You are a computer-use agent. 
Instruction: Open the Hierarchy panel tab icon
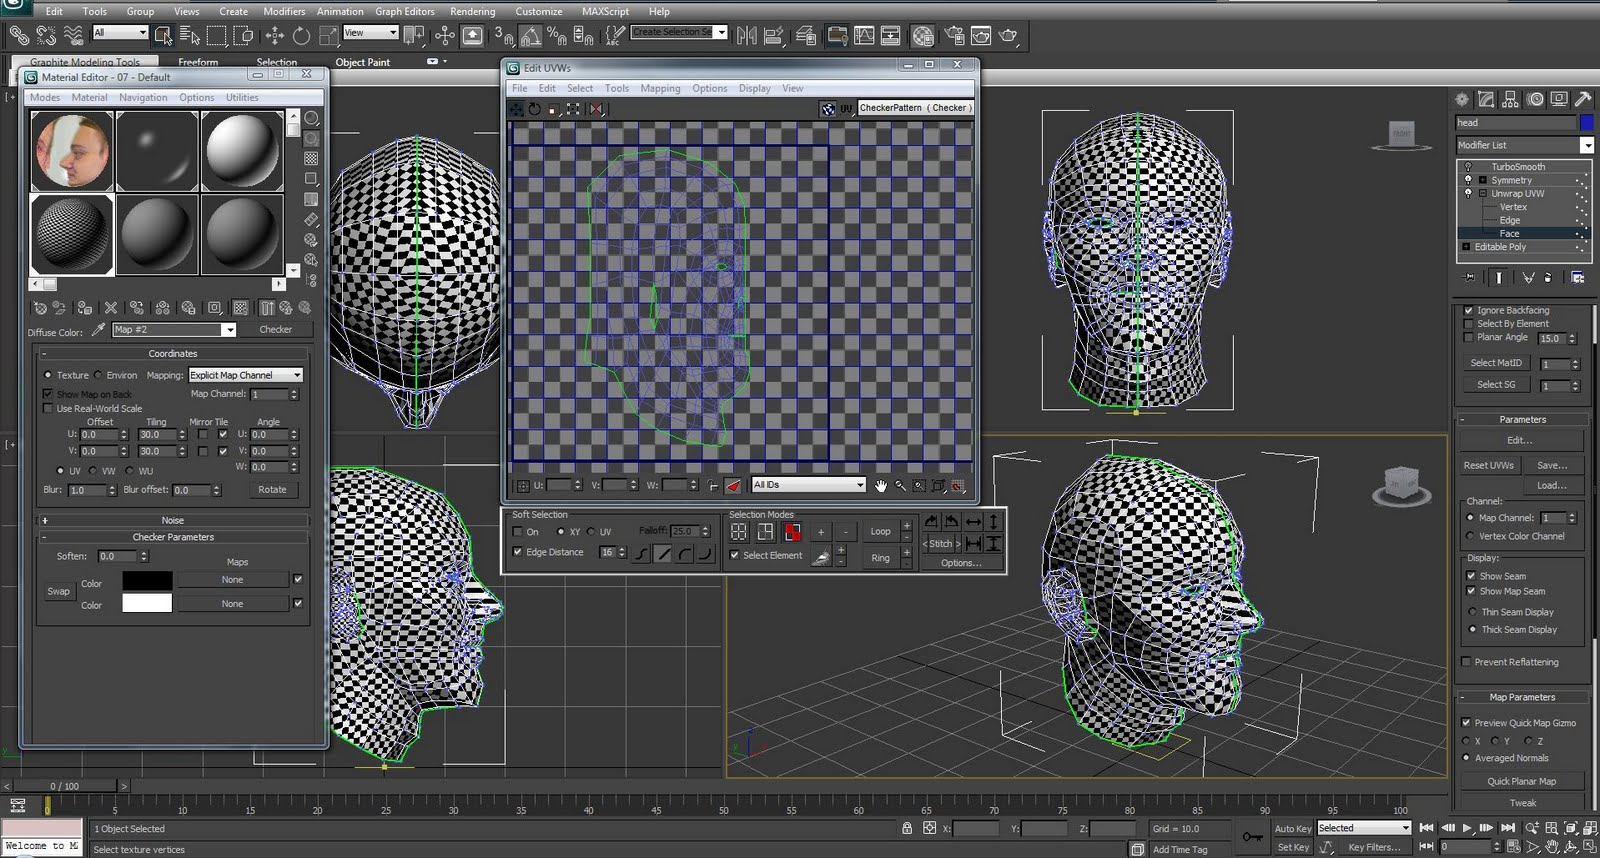coord(1510,99)
